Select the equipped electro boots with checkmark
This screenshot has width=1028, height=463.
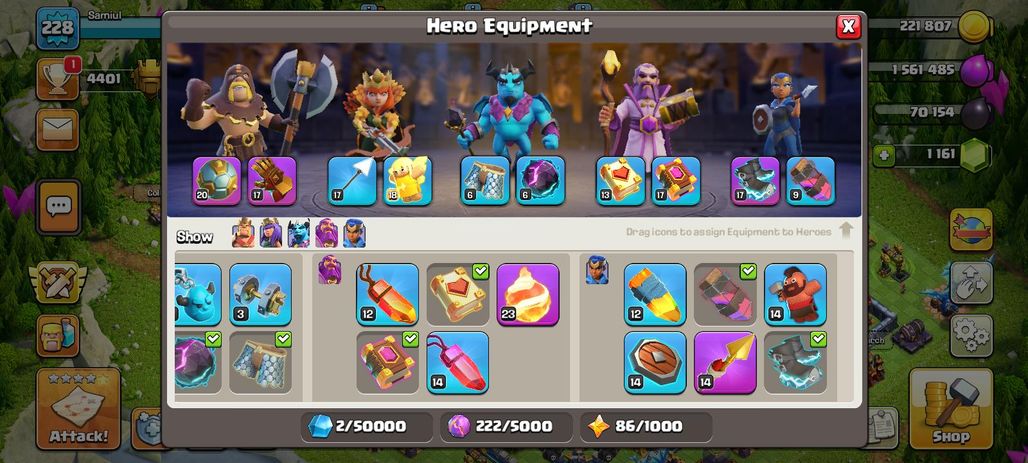pyautogui.click(x=795, y=363)
